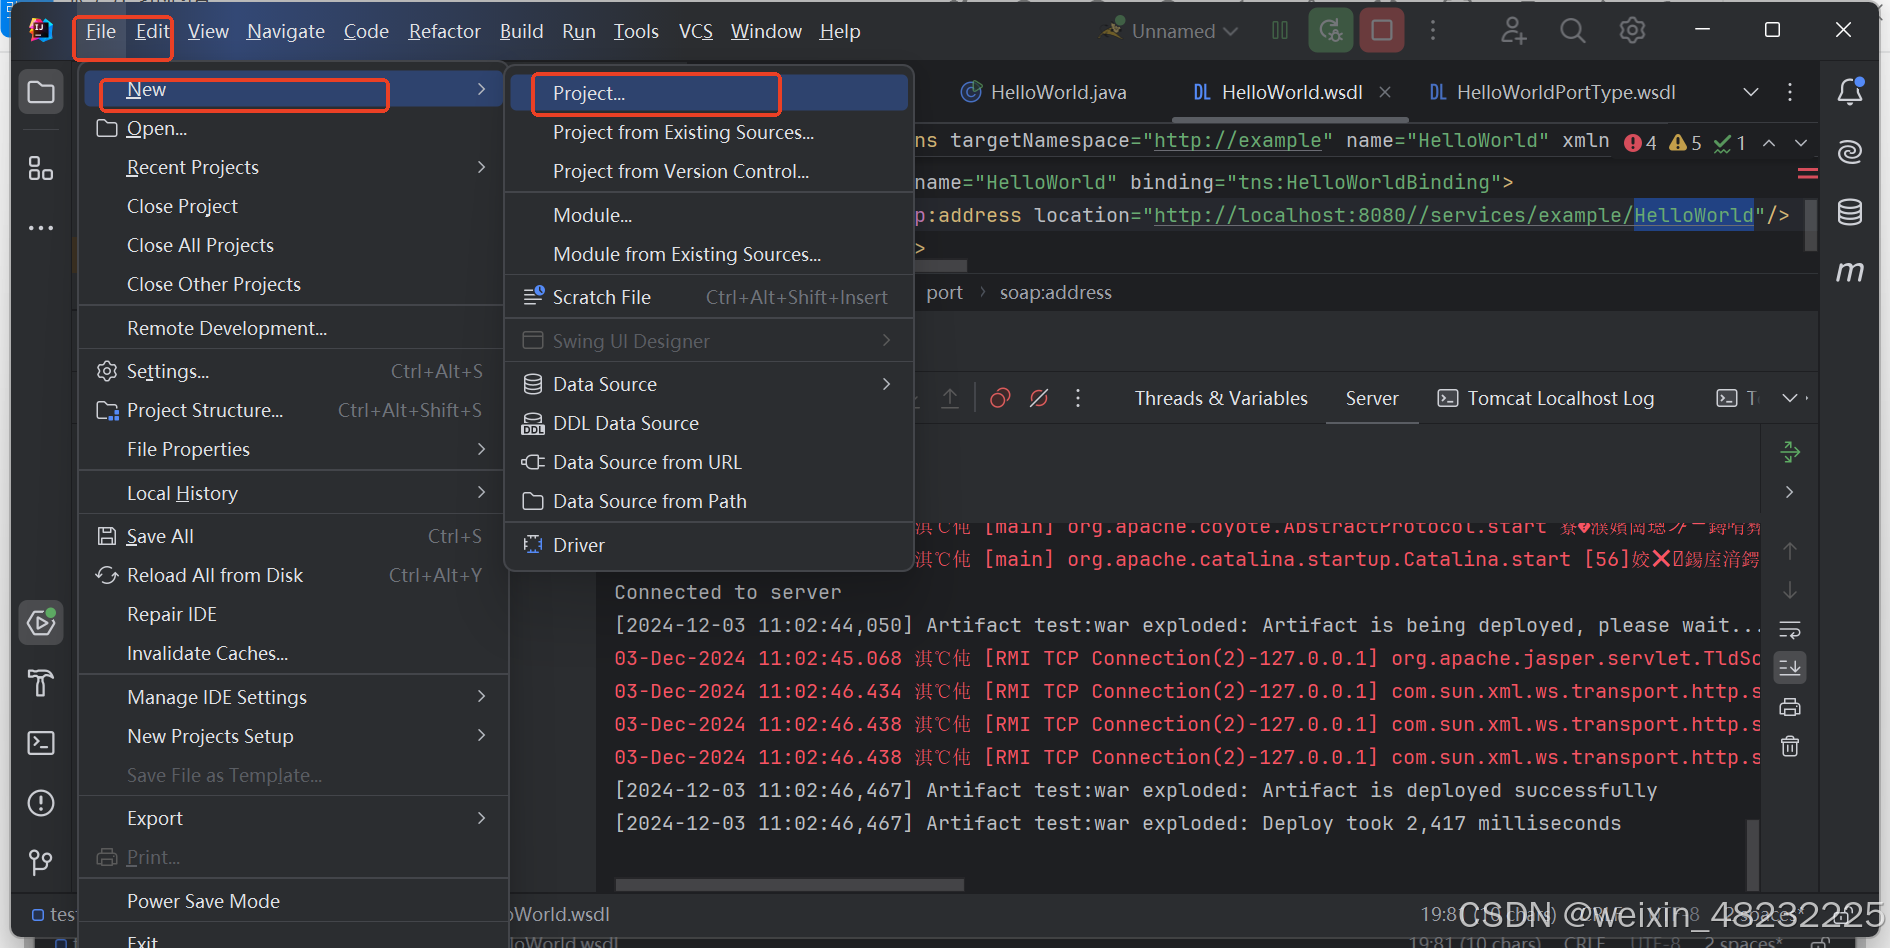Viewport: 1890px width, 948px height.
Task: Switch to Threads & Variables tab
Action: (1221, 398)
